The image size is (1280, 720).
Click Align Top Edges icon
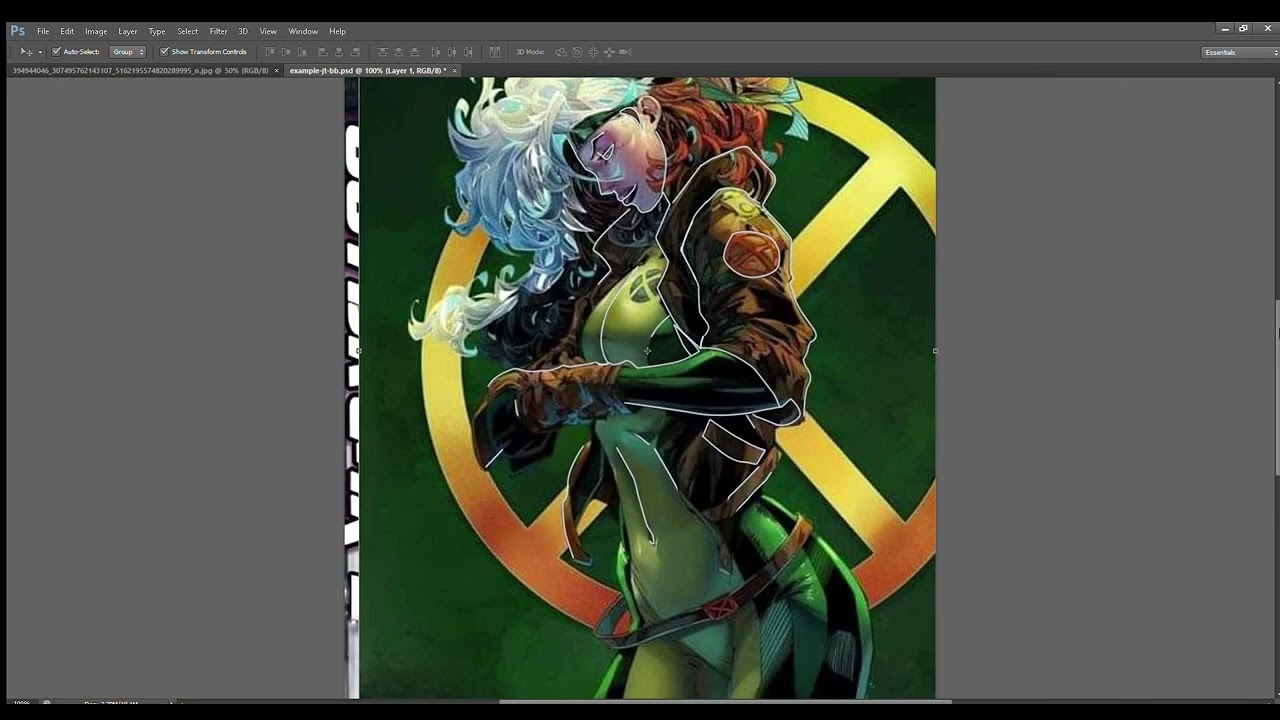tap(270, 51)
